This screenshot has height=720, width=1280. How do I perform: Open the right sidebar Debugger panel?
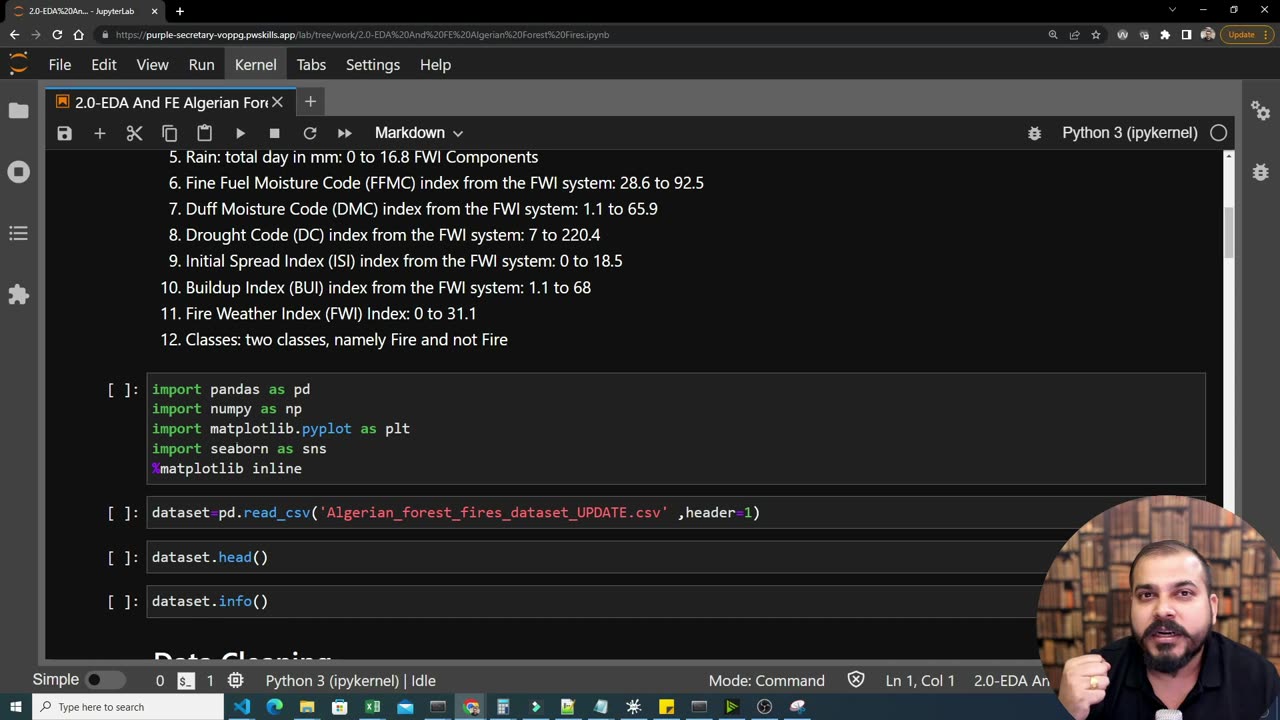point(1260,172)
